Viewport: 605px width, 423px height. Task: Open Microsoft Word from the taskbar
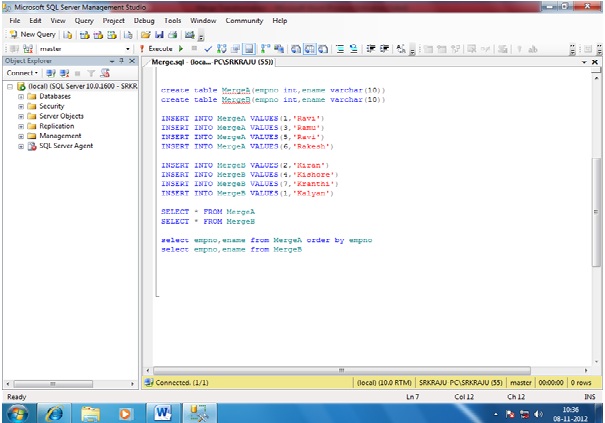[163, 412]
